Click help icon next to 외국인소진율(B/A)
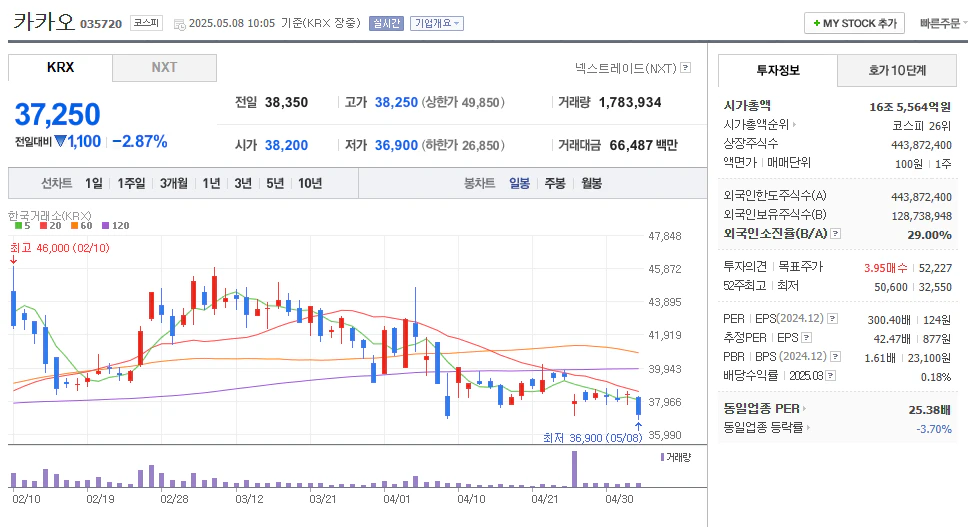This screenshot has height=527, width=974. tap(835, 234)
